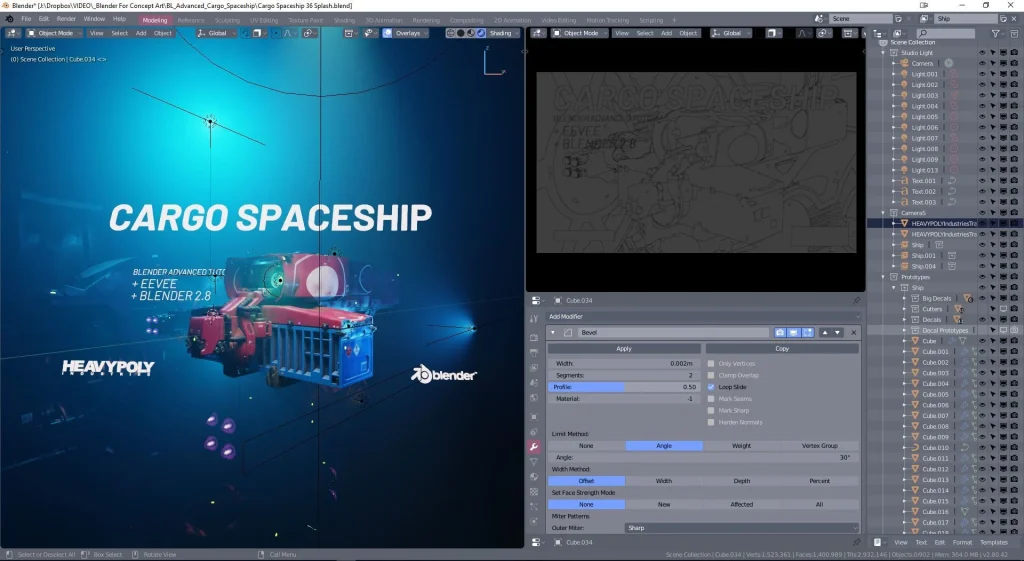The image size is (1024, 561).
Task: Set Face Strength Mode to Affected
Action: point(741,504)
